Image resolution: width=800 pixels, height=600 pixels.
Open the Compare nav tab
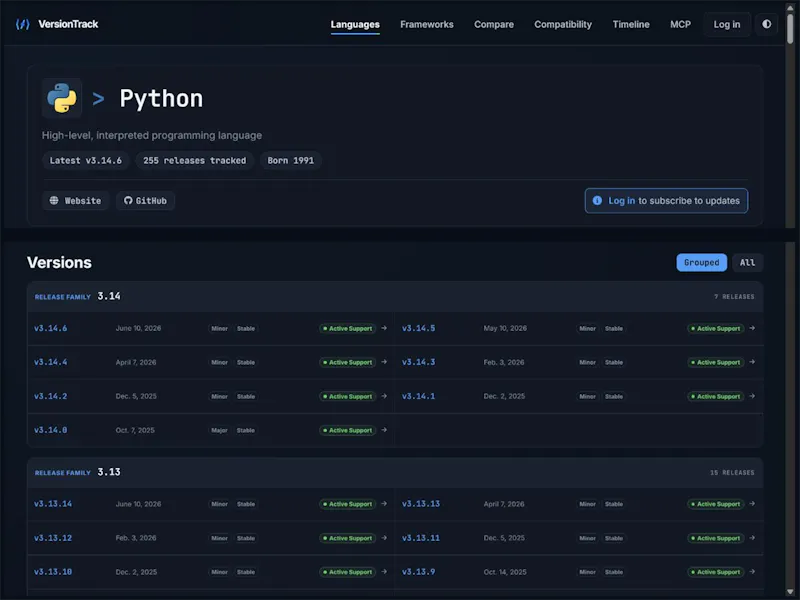coord(493,24)
